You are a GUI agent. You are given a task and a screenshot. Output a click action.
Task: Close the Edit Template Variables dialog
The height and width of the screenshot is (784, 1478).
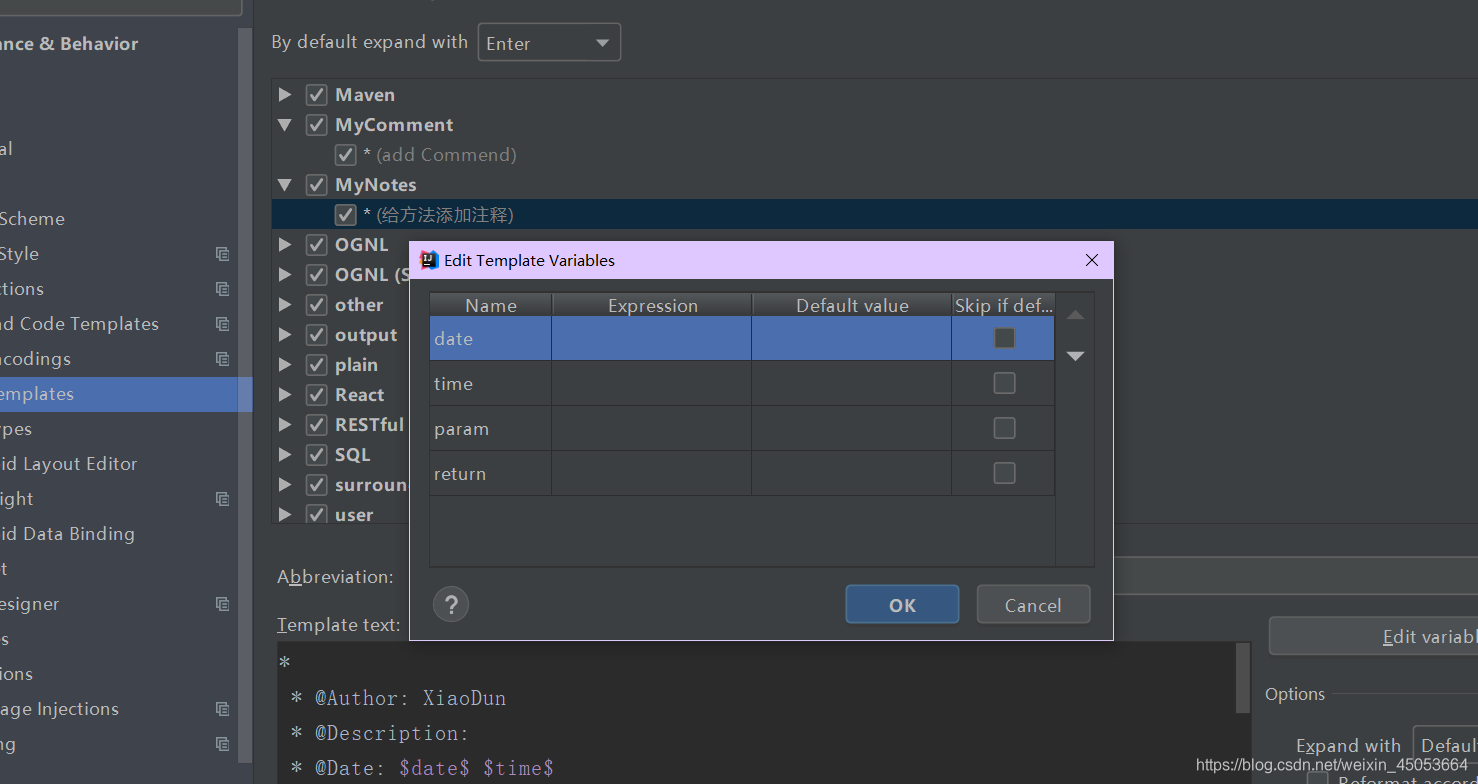coord(1092,260)
